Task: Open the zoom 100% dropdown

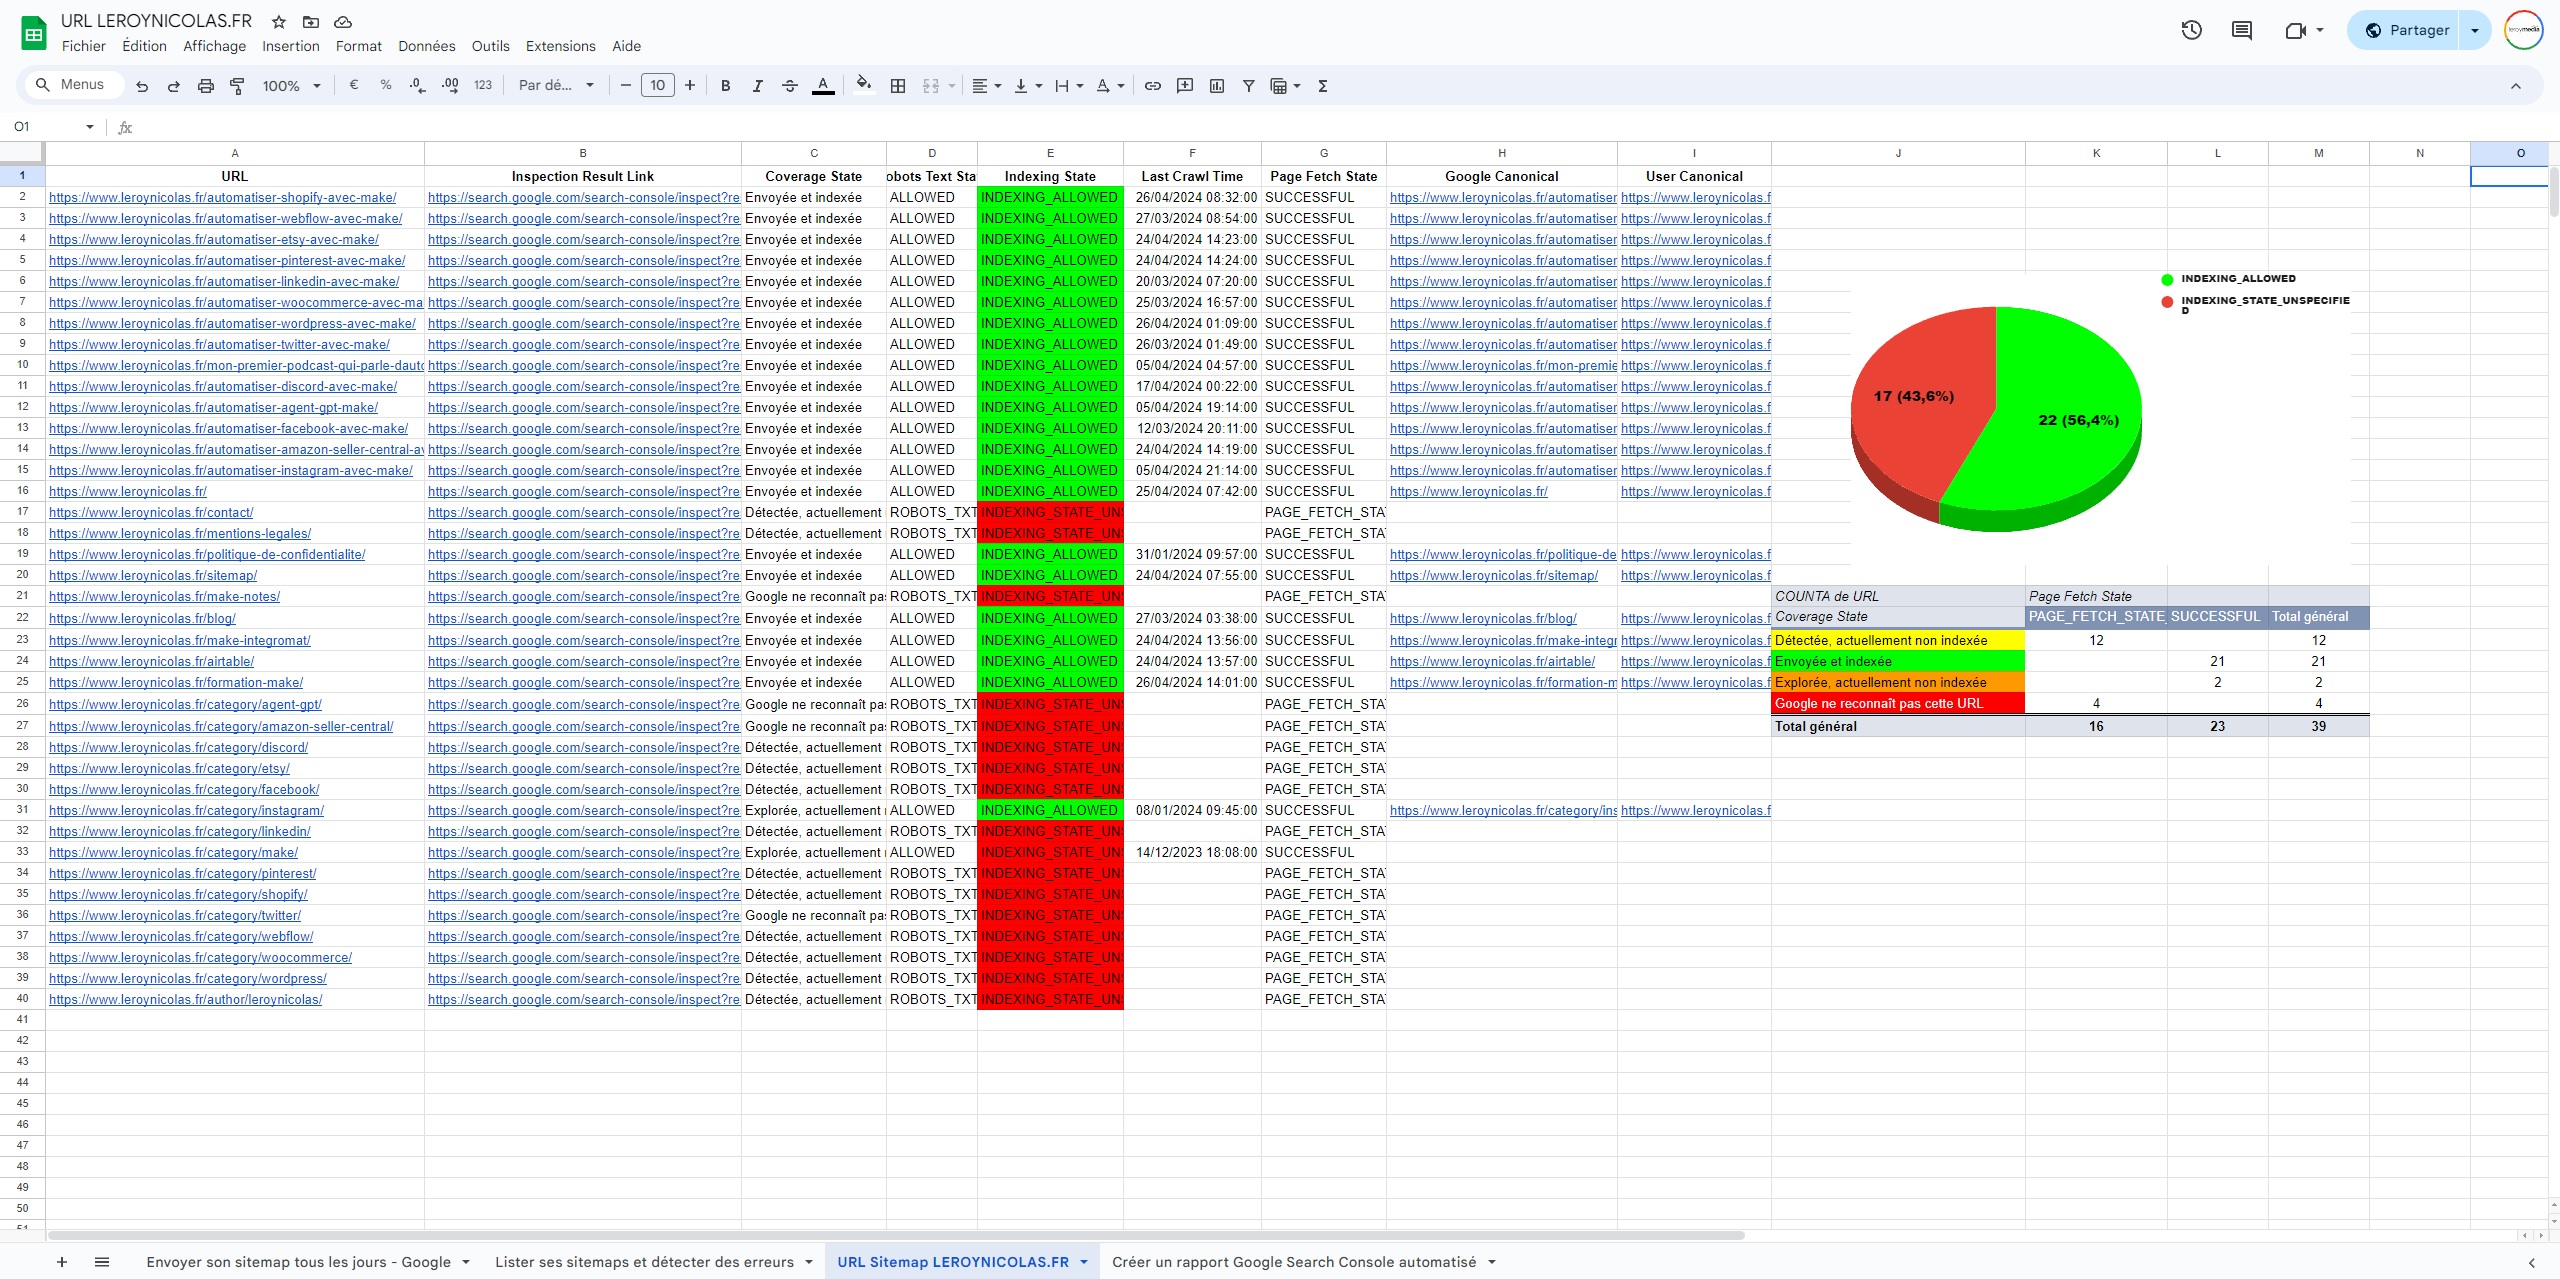Action: coord(291,86)
